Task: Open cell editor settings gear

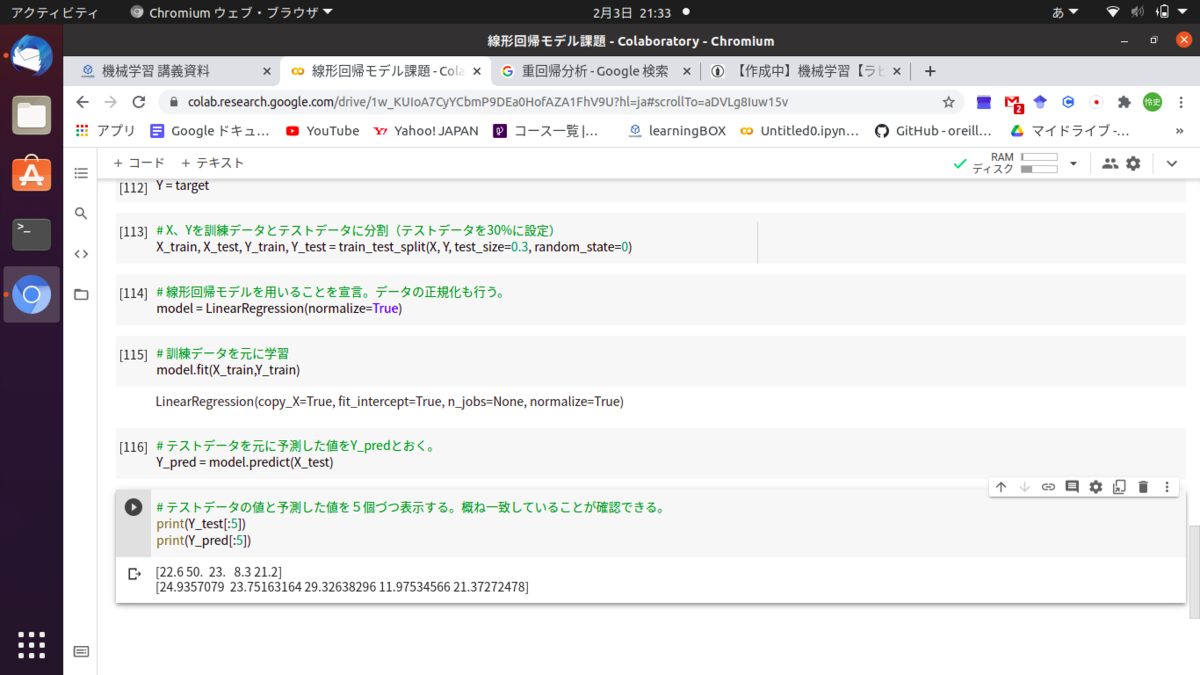Action: 1096,487
